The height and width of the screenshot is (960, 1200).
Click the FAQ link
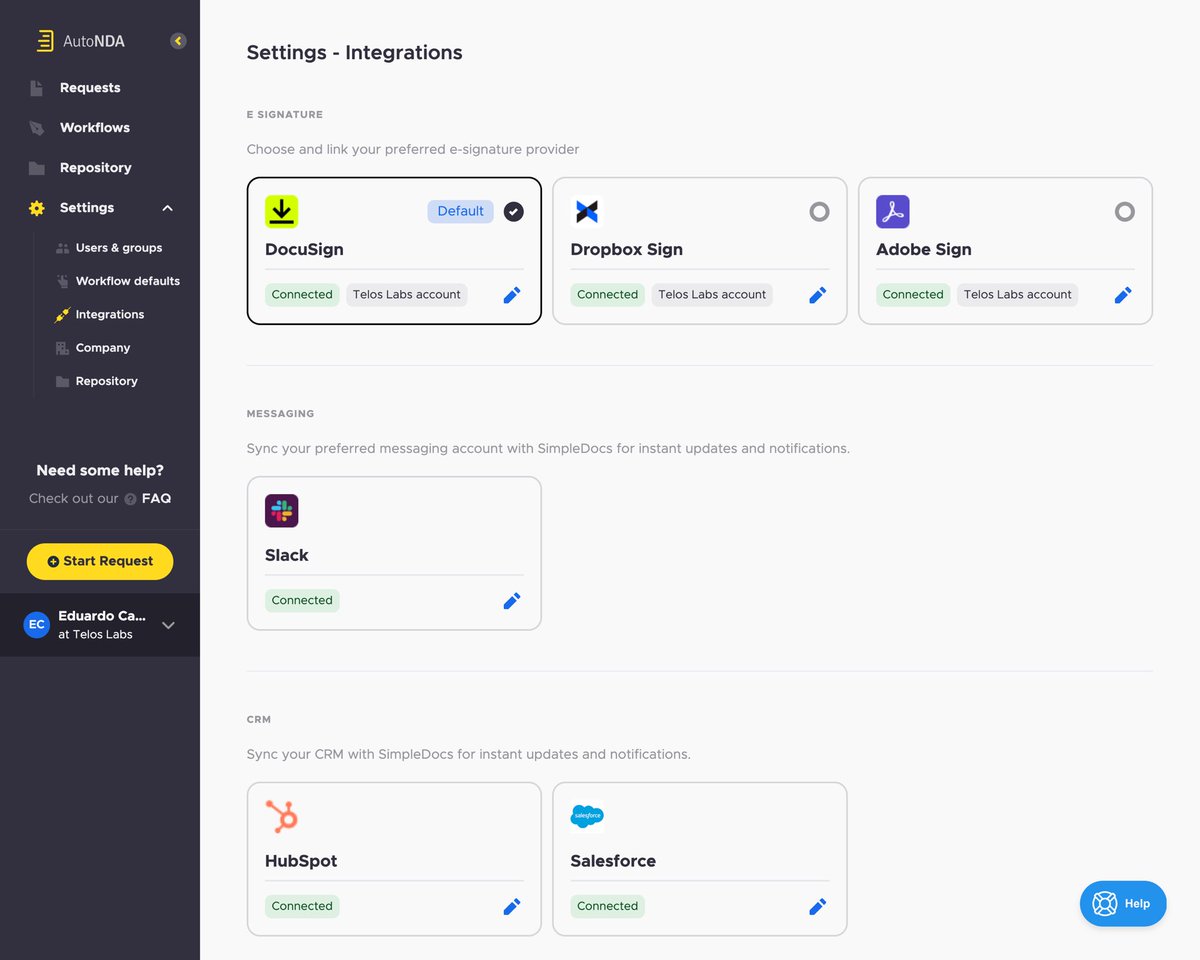tap(156, 498)
